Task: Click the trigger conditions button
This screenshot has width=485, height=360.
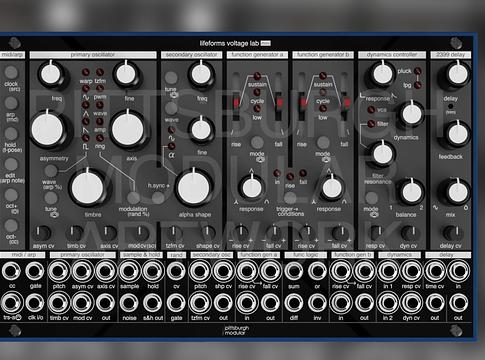Action: 290,198
